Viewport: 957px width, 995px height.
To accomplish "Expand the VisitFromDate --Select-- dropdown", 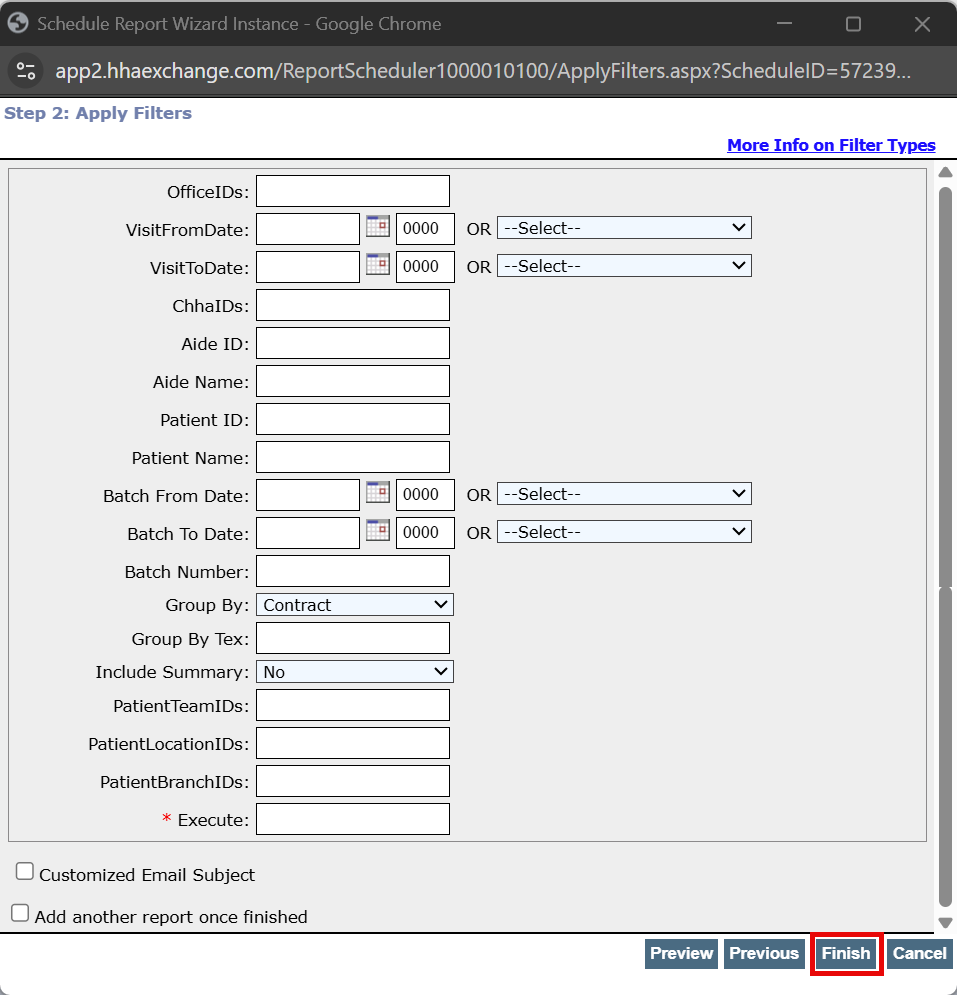I will (624, 228).
